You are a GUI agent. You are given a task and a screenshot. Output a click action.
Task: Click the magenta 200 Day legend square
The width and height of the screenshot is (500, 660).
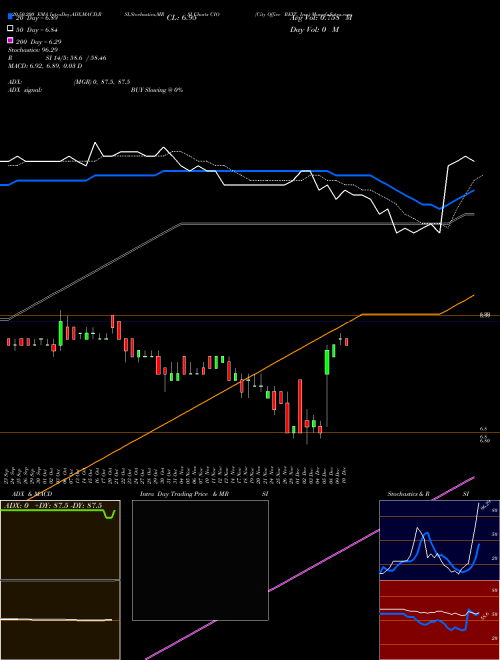tap(10, 40)
